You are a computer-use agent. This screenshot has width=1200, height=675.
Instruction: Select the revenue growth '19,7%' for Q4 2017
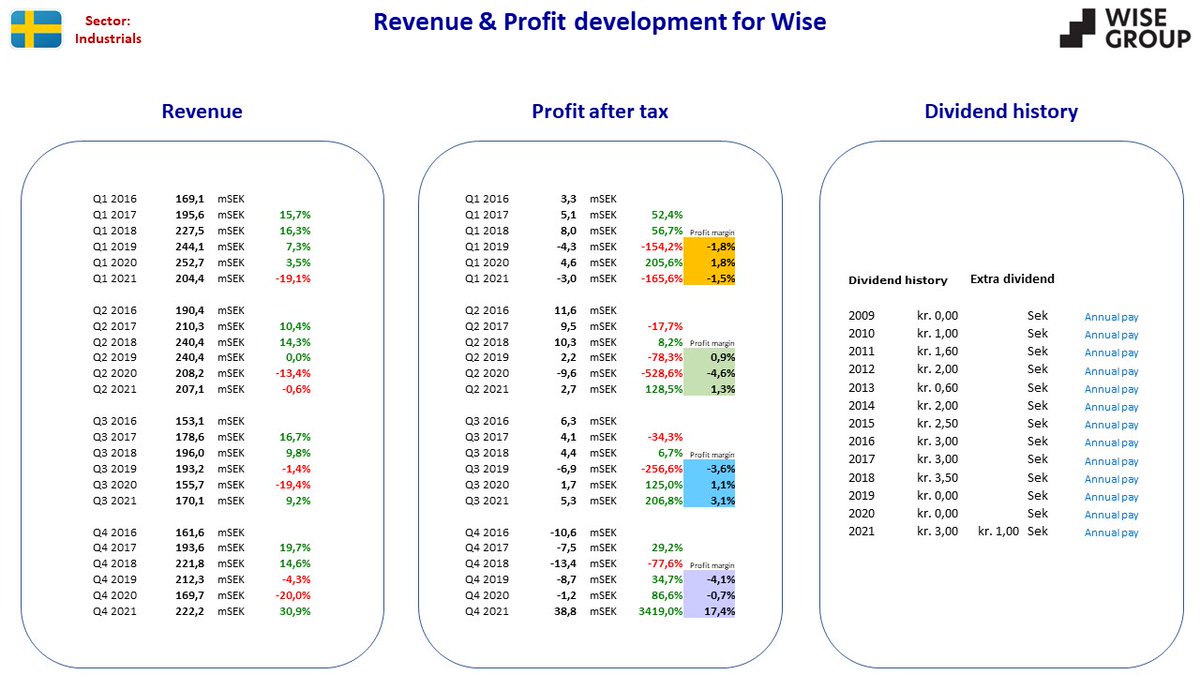point(296,549)
